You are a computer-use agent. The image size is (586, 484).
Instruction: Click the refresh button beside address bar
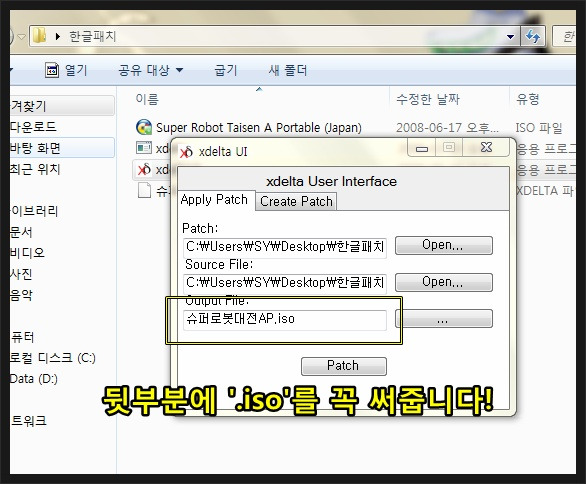pyautogui.click(x=533, y=36)
